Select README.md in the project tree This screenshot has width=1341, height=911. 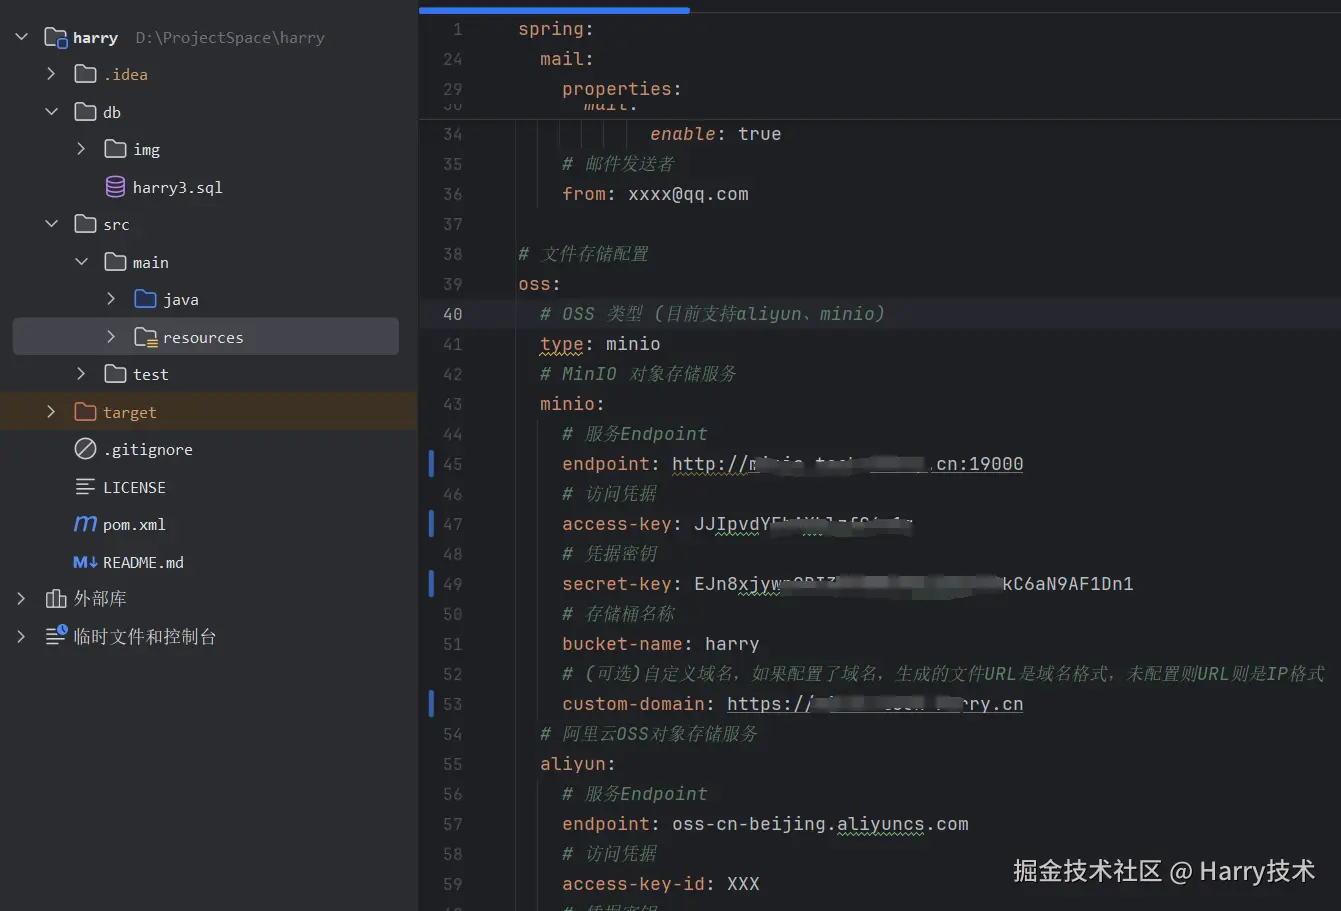point(143,562)
